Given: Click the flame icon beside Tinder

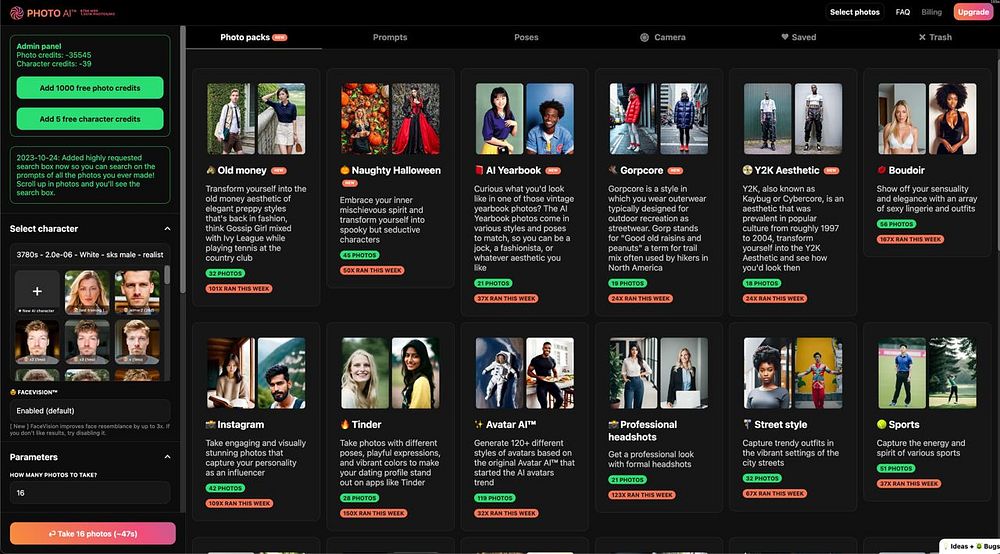Looking at the screenshot, I should 344,425.
